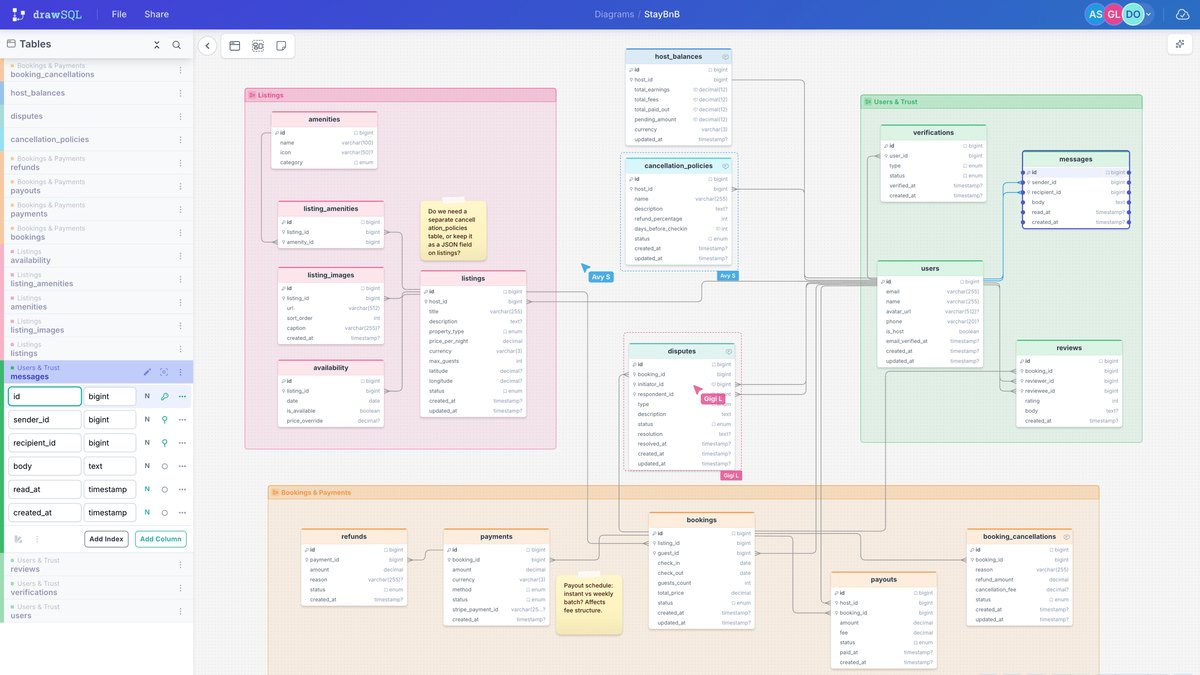
Task: Add a new group area from toolbar
Action: coord(258,46)
